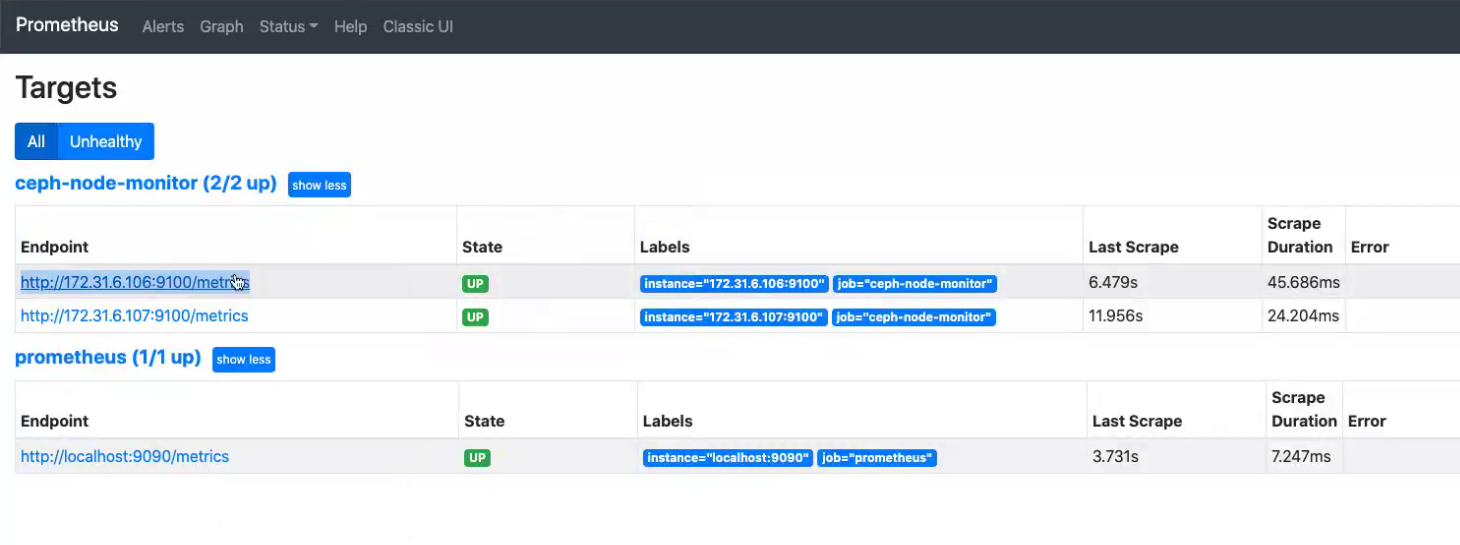Collapse ceph-node-monitor with show less

pyautogui.click(x=319, y=185)
